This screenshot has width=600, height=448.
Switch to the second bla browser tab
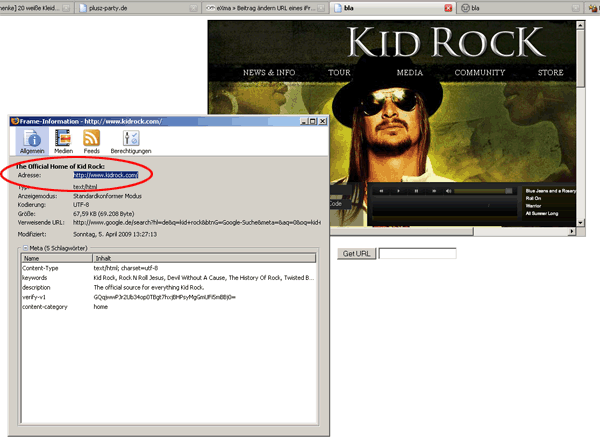(x=520, y=8)
